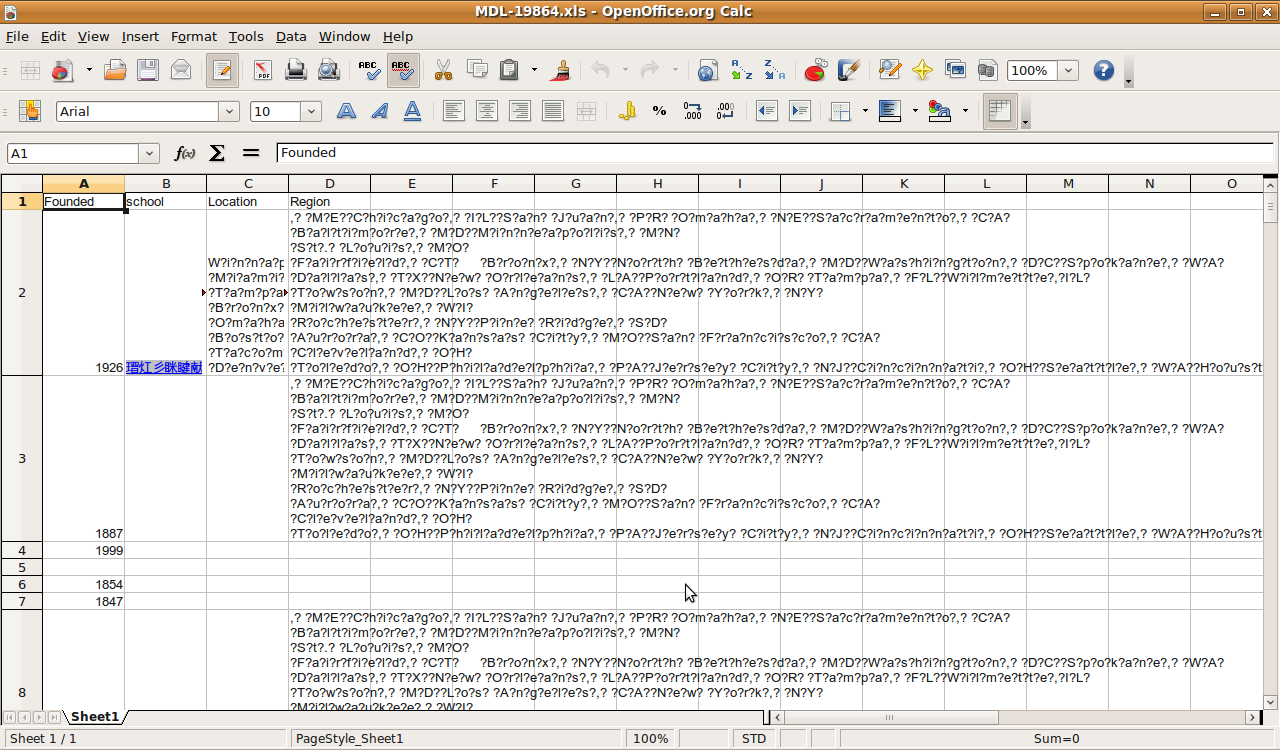
Task: Select the Sheet1 tab
Action: tap(95, 717)
